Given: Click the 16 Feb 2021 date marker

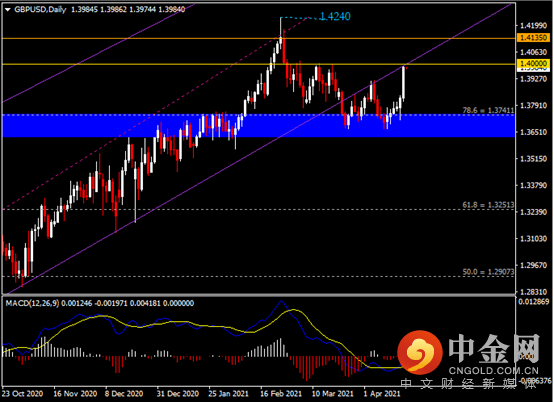Looking at the screenshot, I should (281, 394).
